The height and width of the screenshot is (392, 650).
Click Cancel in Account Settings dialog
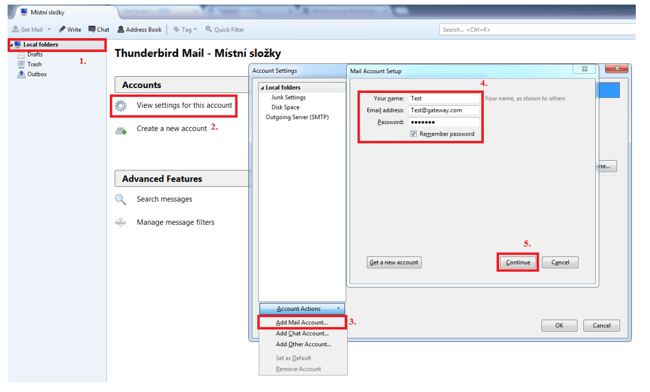[601, 325]
